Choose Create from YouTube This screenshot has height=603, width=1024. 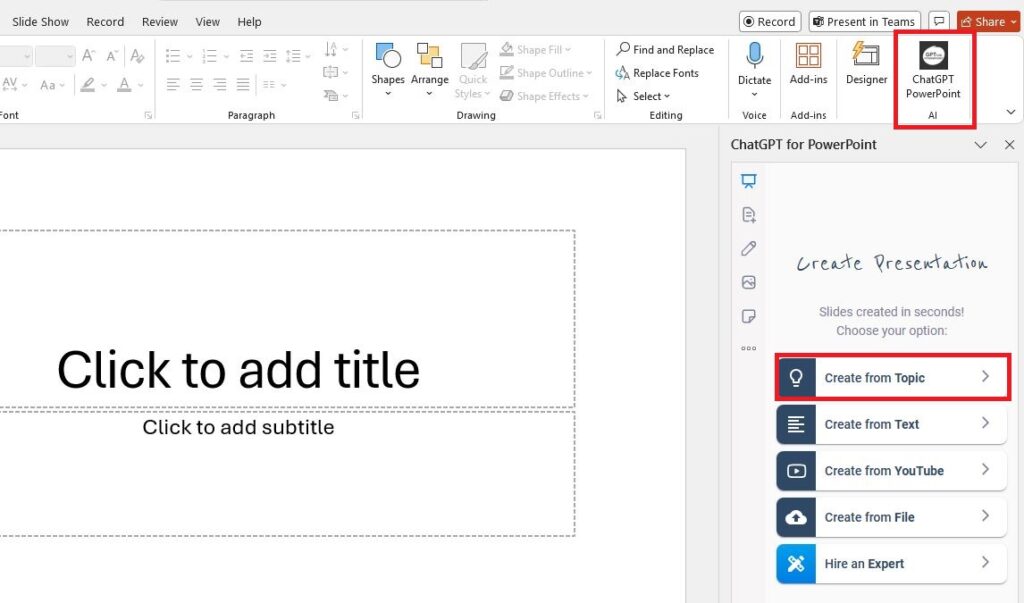pyautogui.click(x=891, y=470)
